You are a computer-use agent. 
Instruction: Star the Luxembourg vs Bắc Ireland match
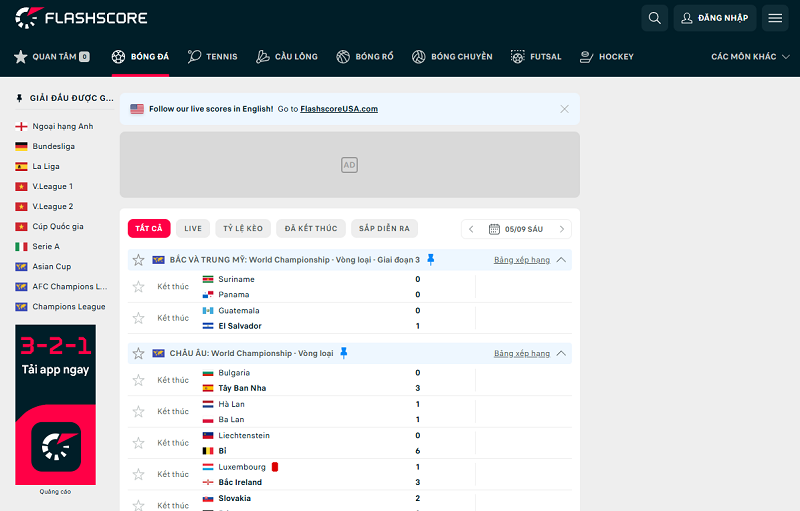138,474
